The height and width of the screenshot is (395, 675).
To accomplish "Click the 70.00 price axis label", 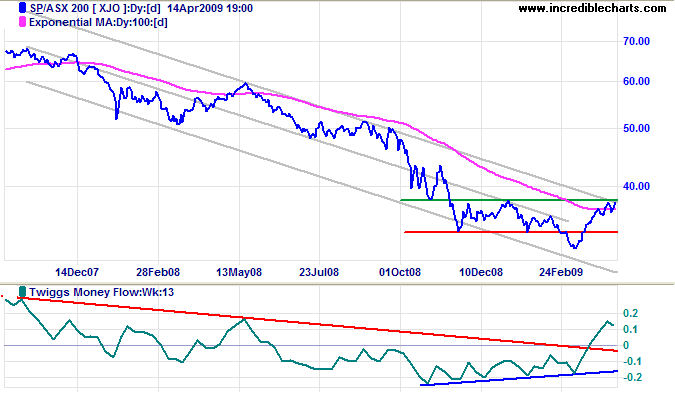I will pyautogui.click(x=636, y=41).
